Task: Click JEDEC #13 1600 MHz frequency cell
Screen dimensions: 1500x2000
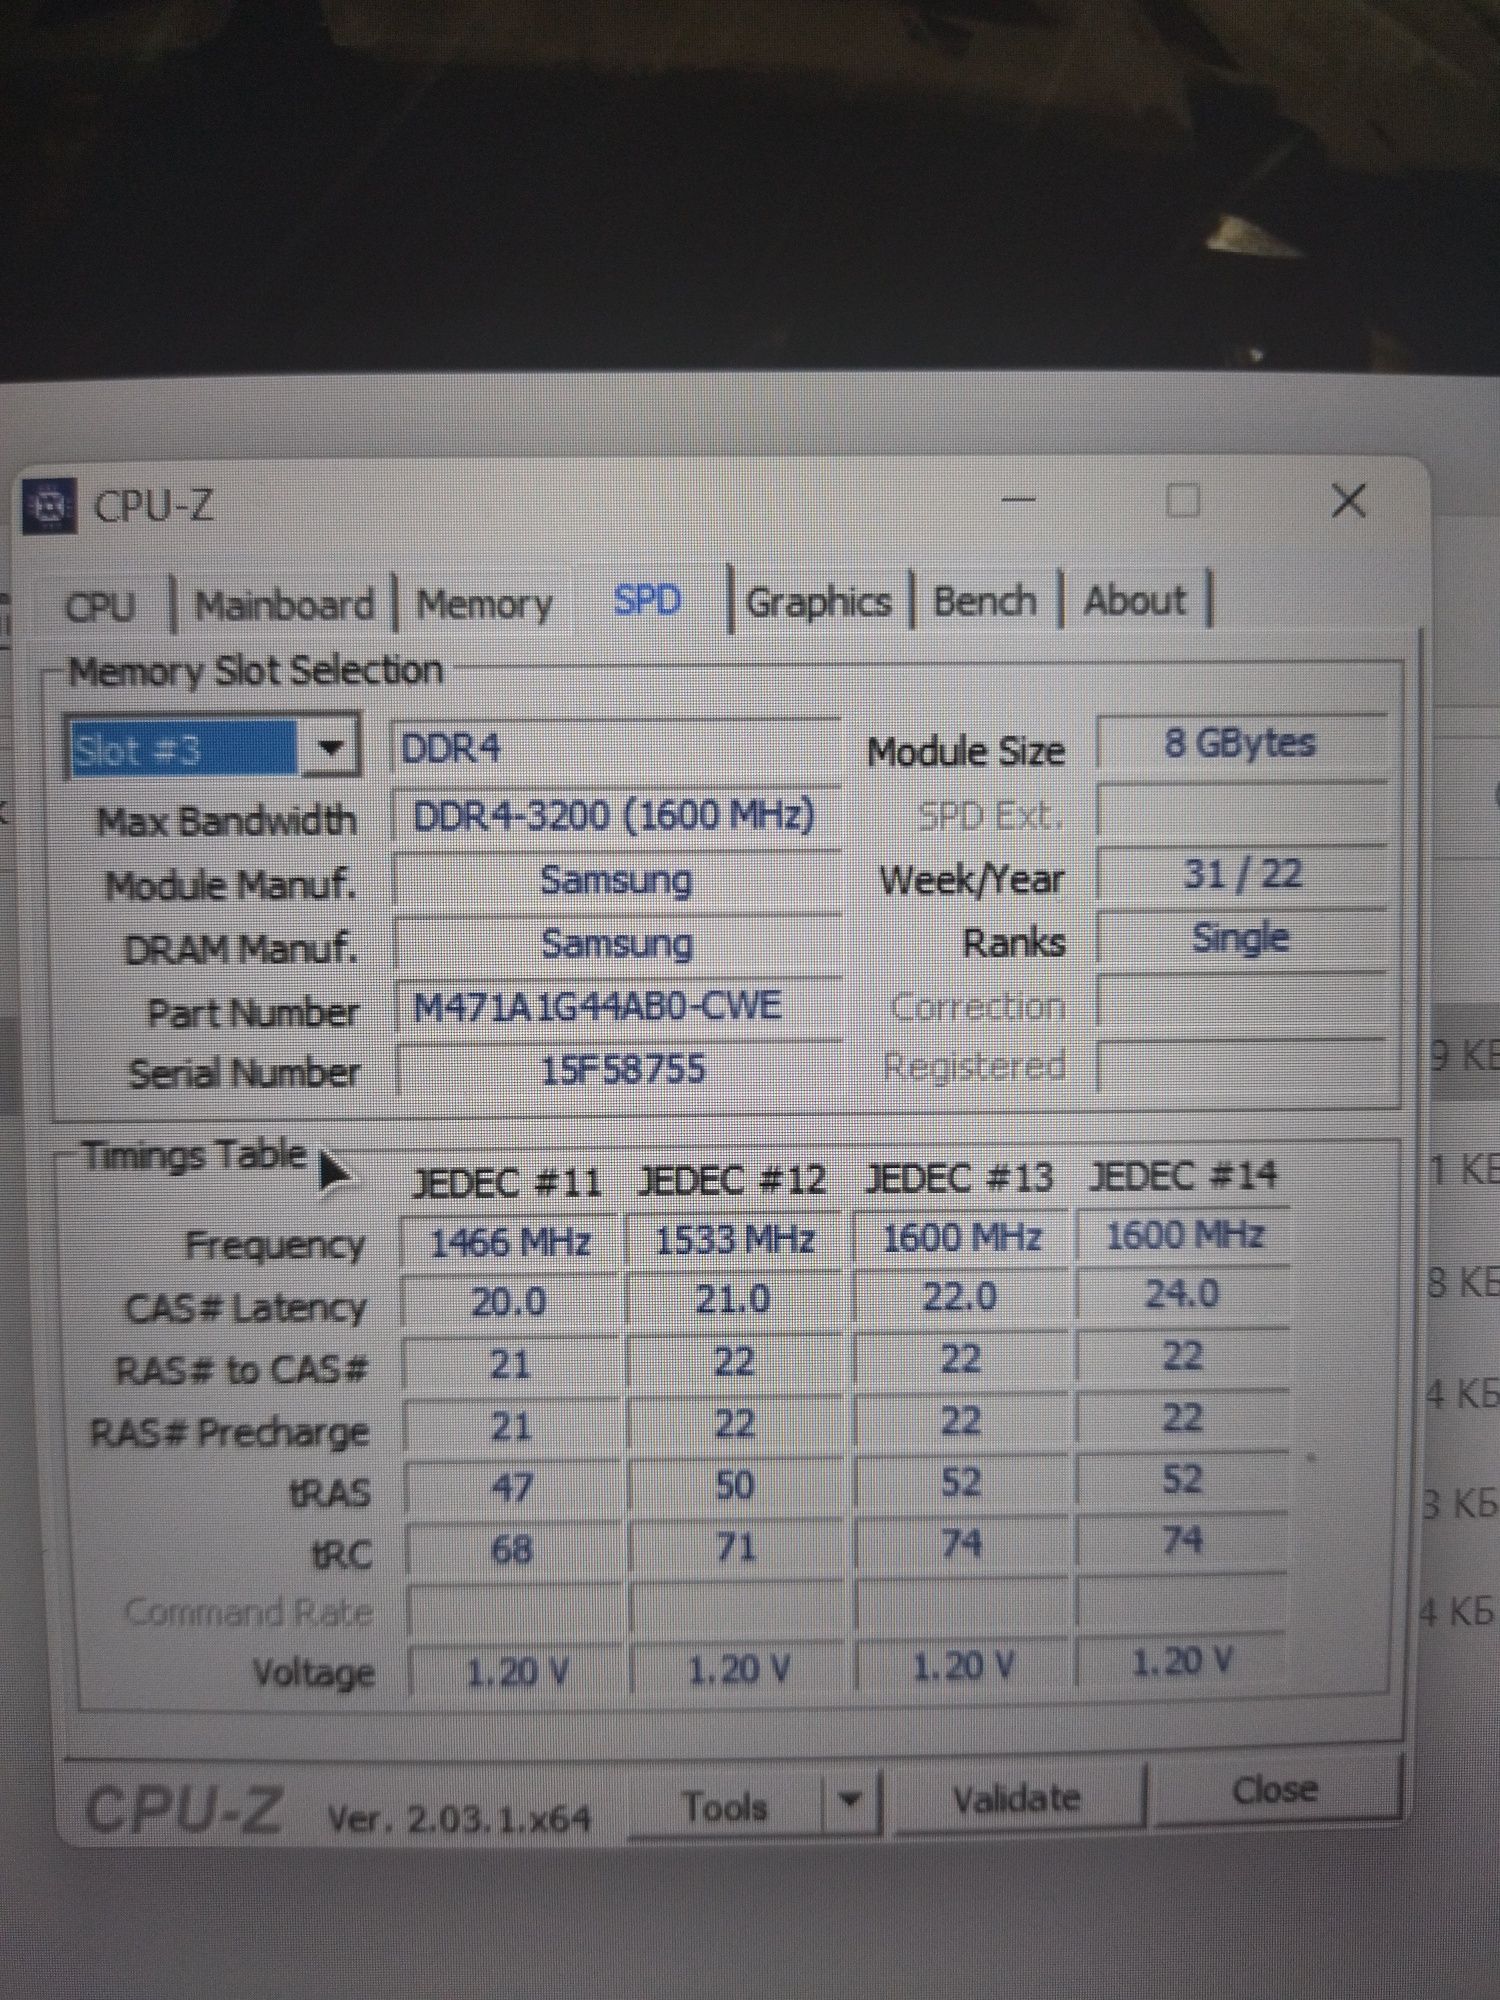Action: coord(961,1238)
